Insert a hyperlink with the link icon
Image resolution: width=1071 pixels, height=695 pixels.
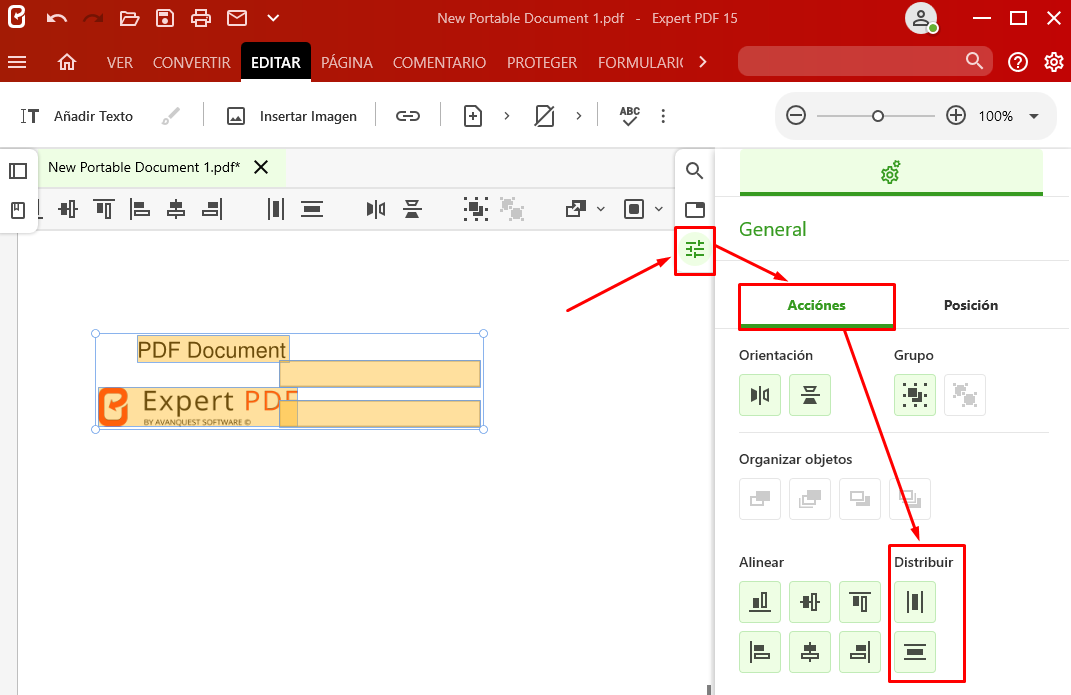[x=408, y=116]
